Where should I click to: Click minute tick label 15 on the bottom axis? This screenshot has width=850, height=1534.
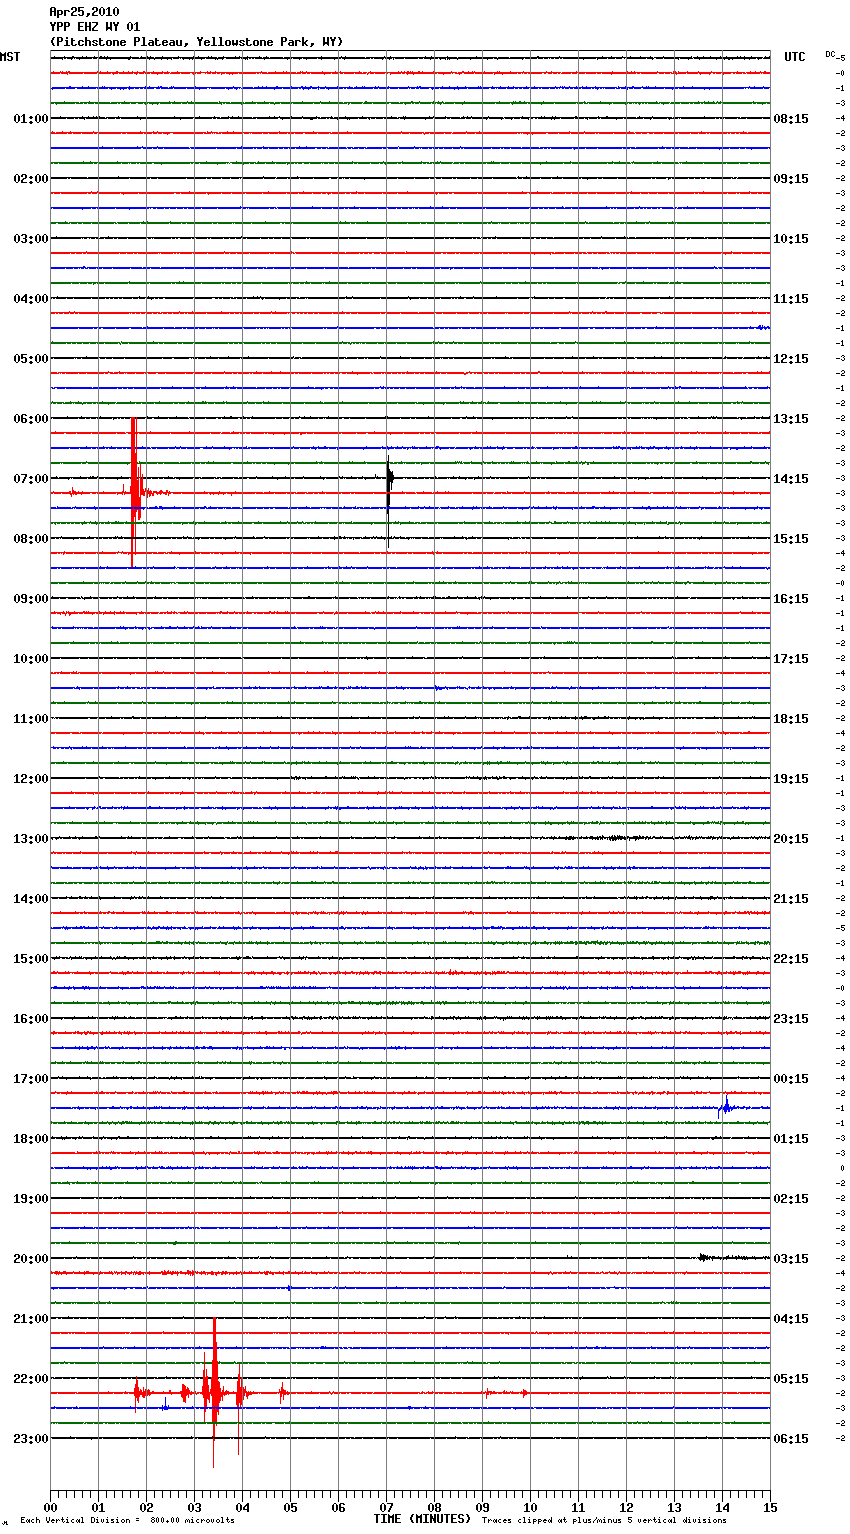pyautogui.click(x=770, y=1507)
